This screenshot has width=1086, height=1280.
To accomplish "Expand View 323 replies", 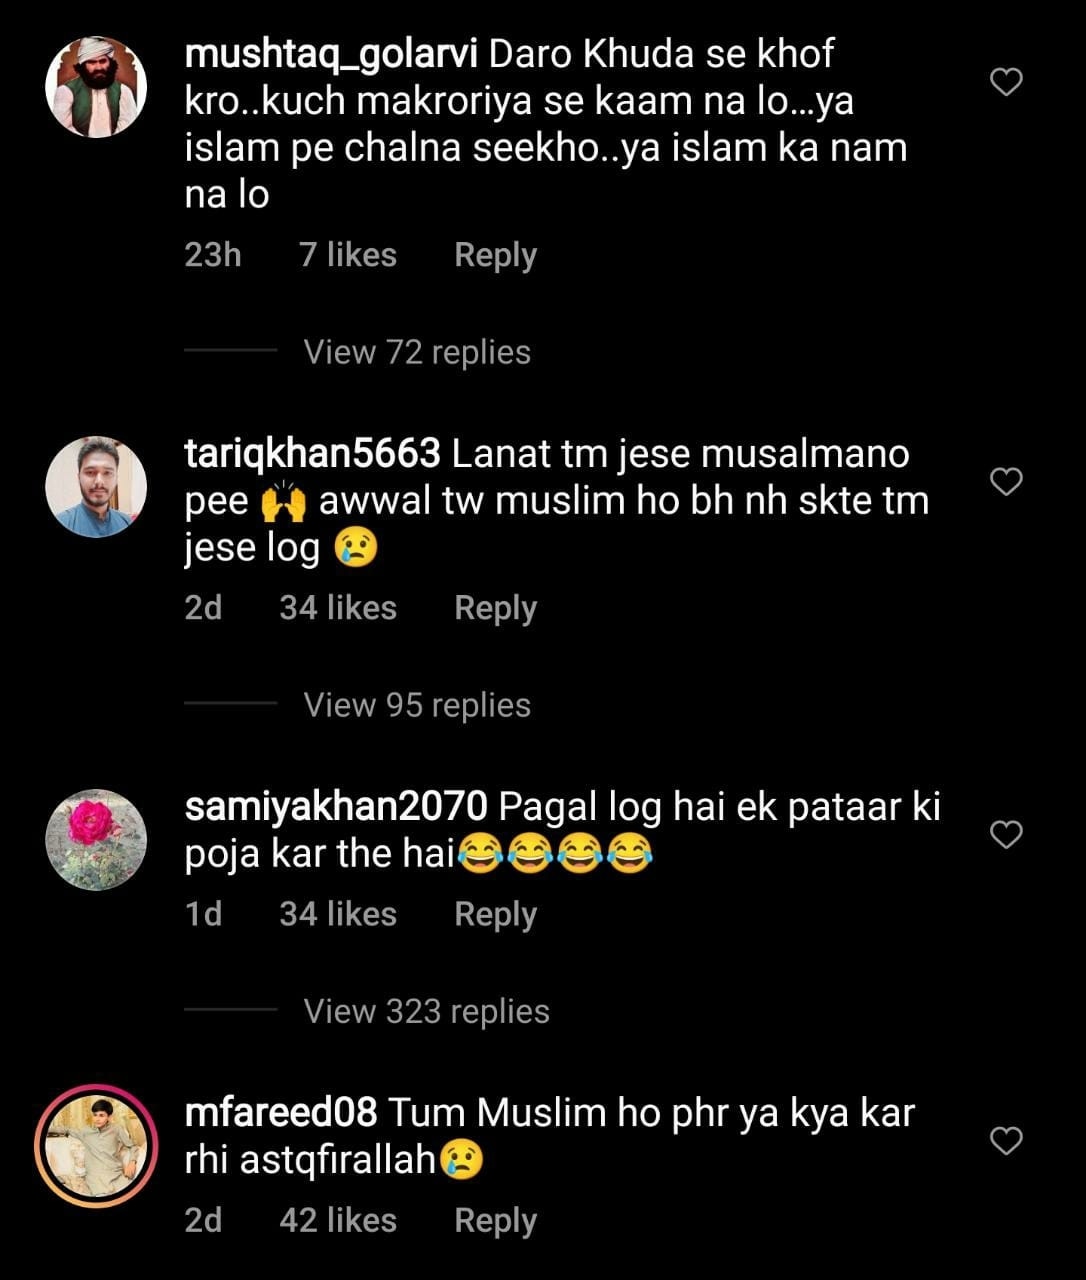I will pos(426,1011).
